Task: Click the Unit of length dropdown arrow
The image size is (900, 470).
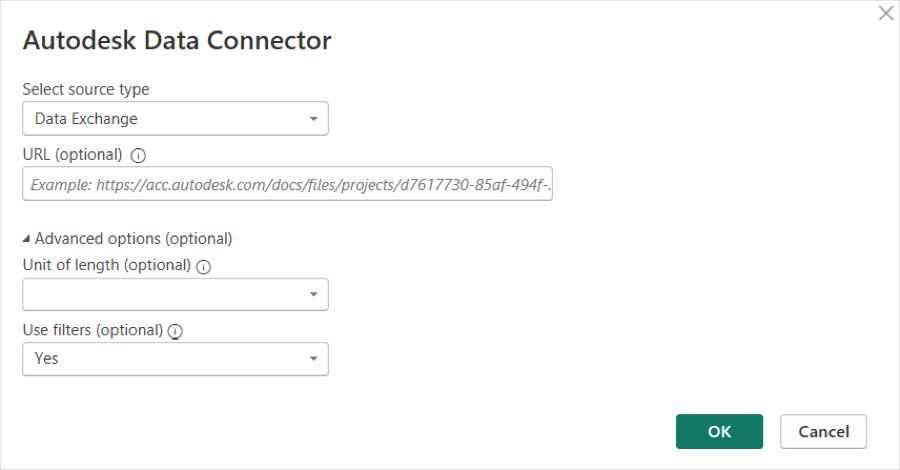Action: click(313, 294)
